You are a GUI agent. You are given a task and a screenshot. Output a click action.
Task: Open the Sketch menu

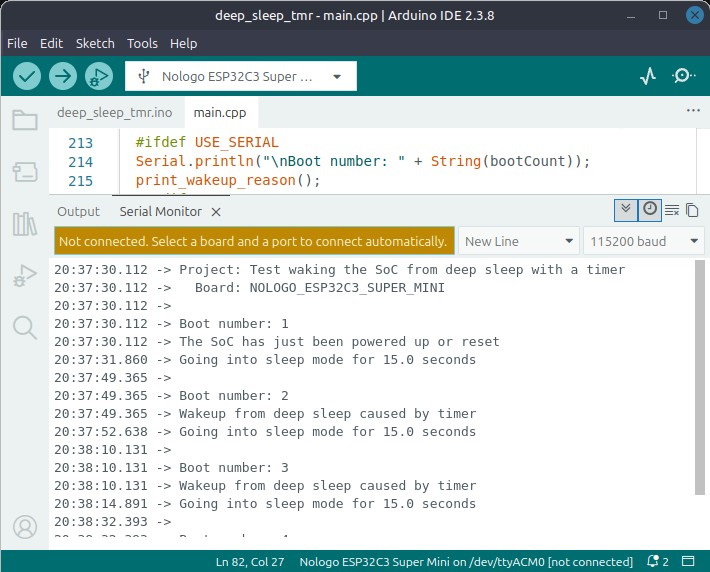(x=95, y=43)
